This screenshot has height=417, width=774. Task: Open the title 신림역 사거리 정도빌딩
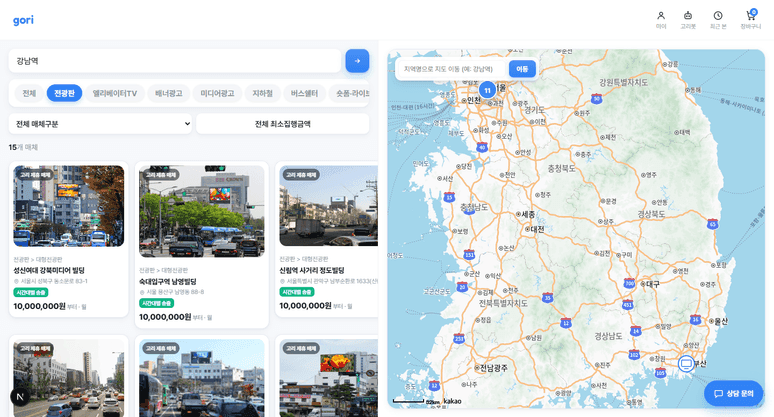[312, 270]
